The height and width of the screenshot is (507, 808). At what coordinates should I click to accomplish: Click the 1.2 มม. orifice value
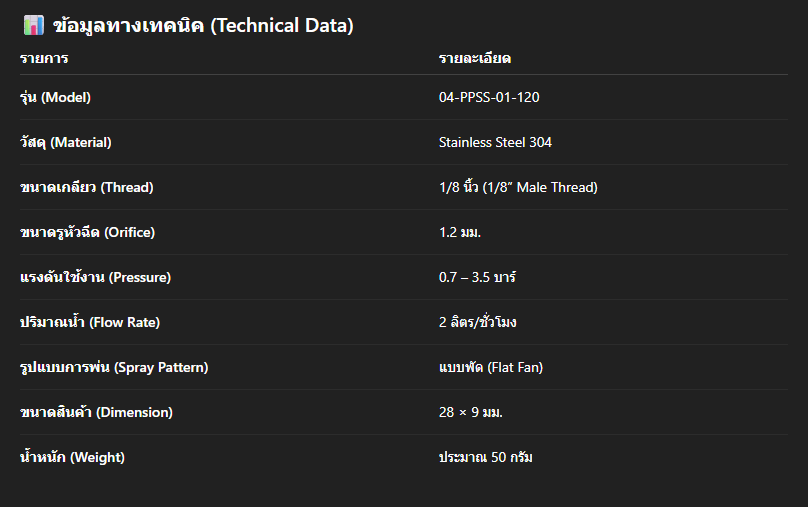click(467, 232)
